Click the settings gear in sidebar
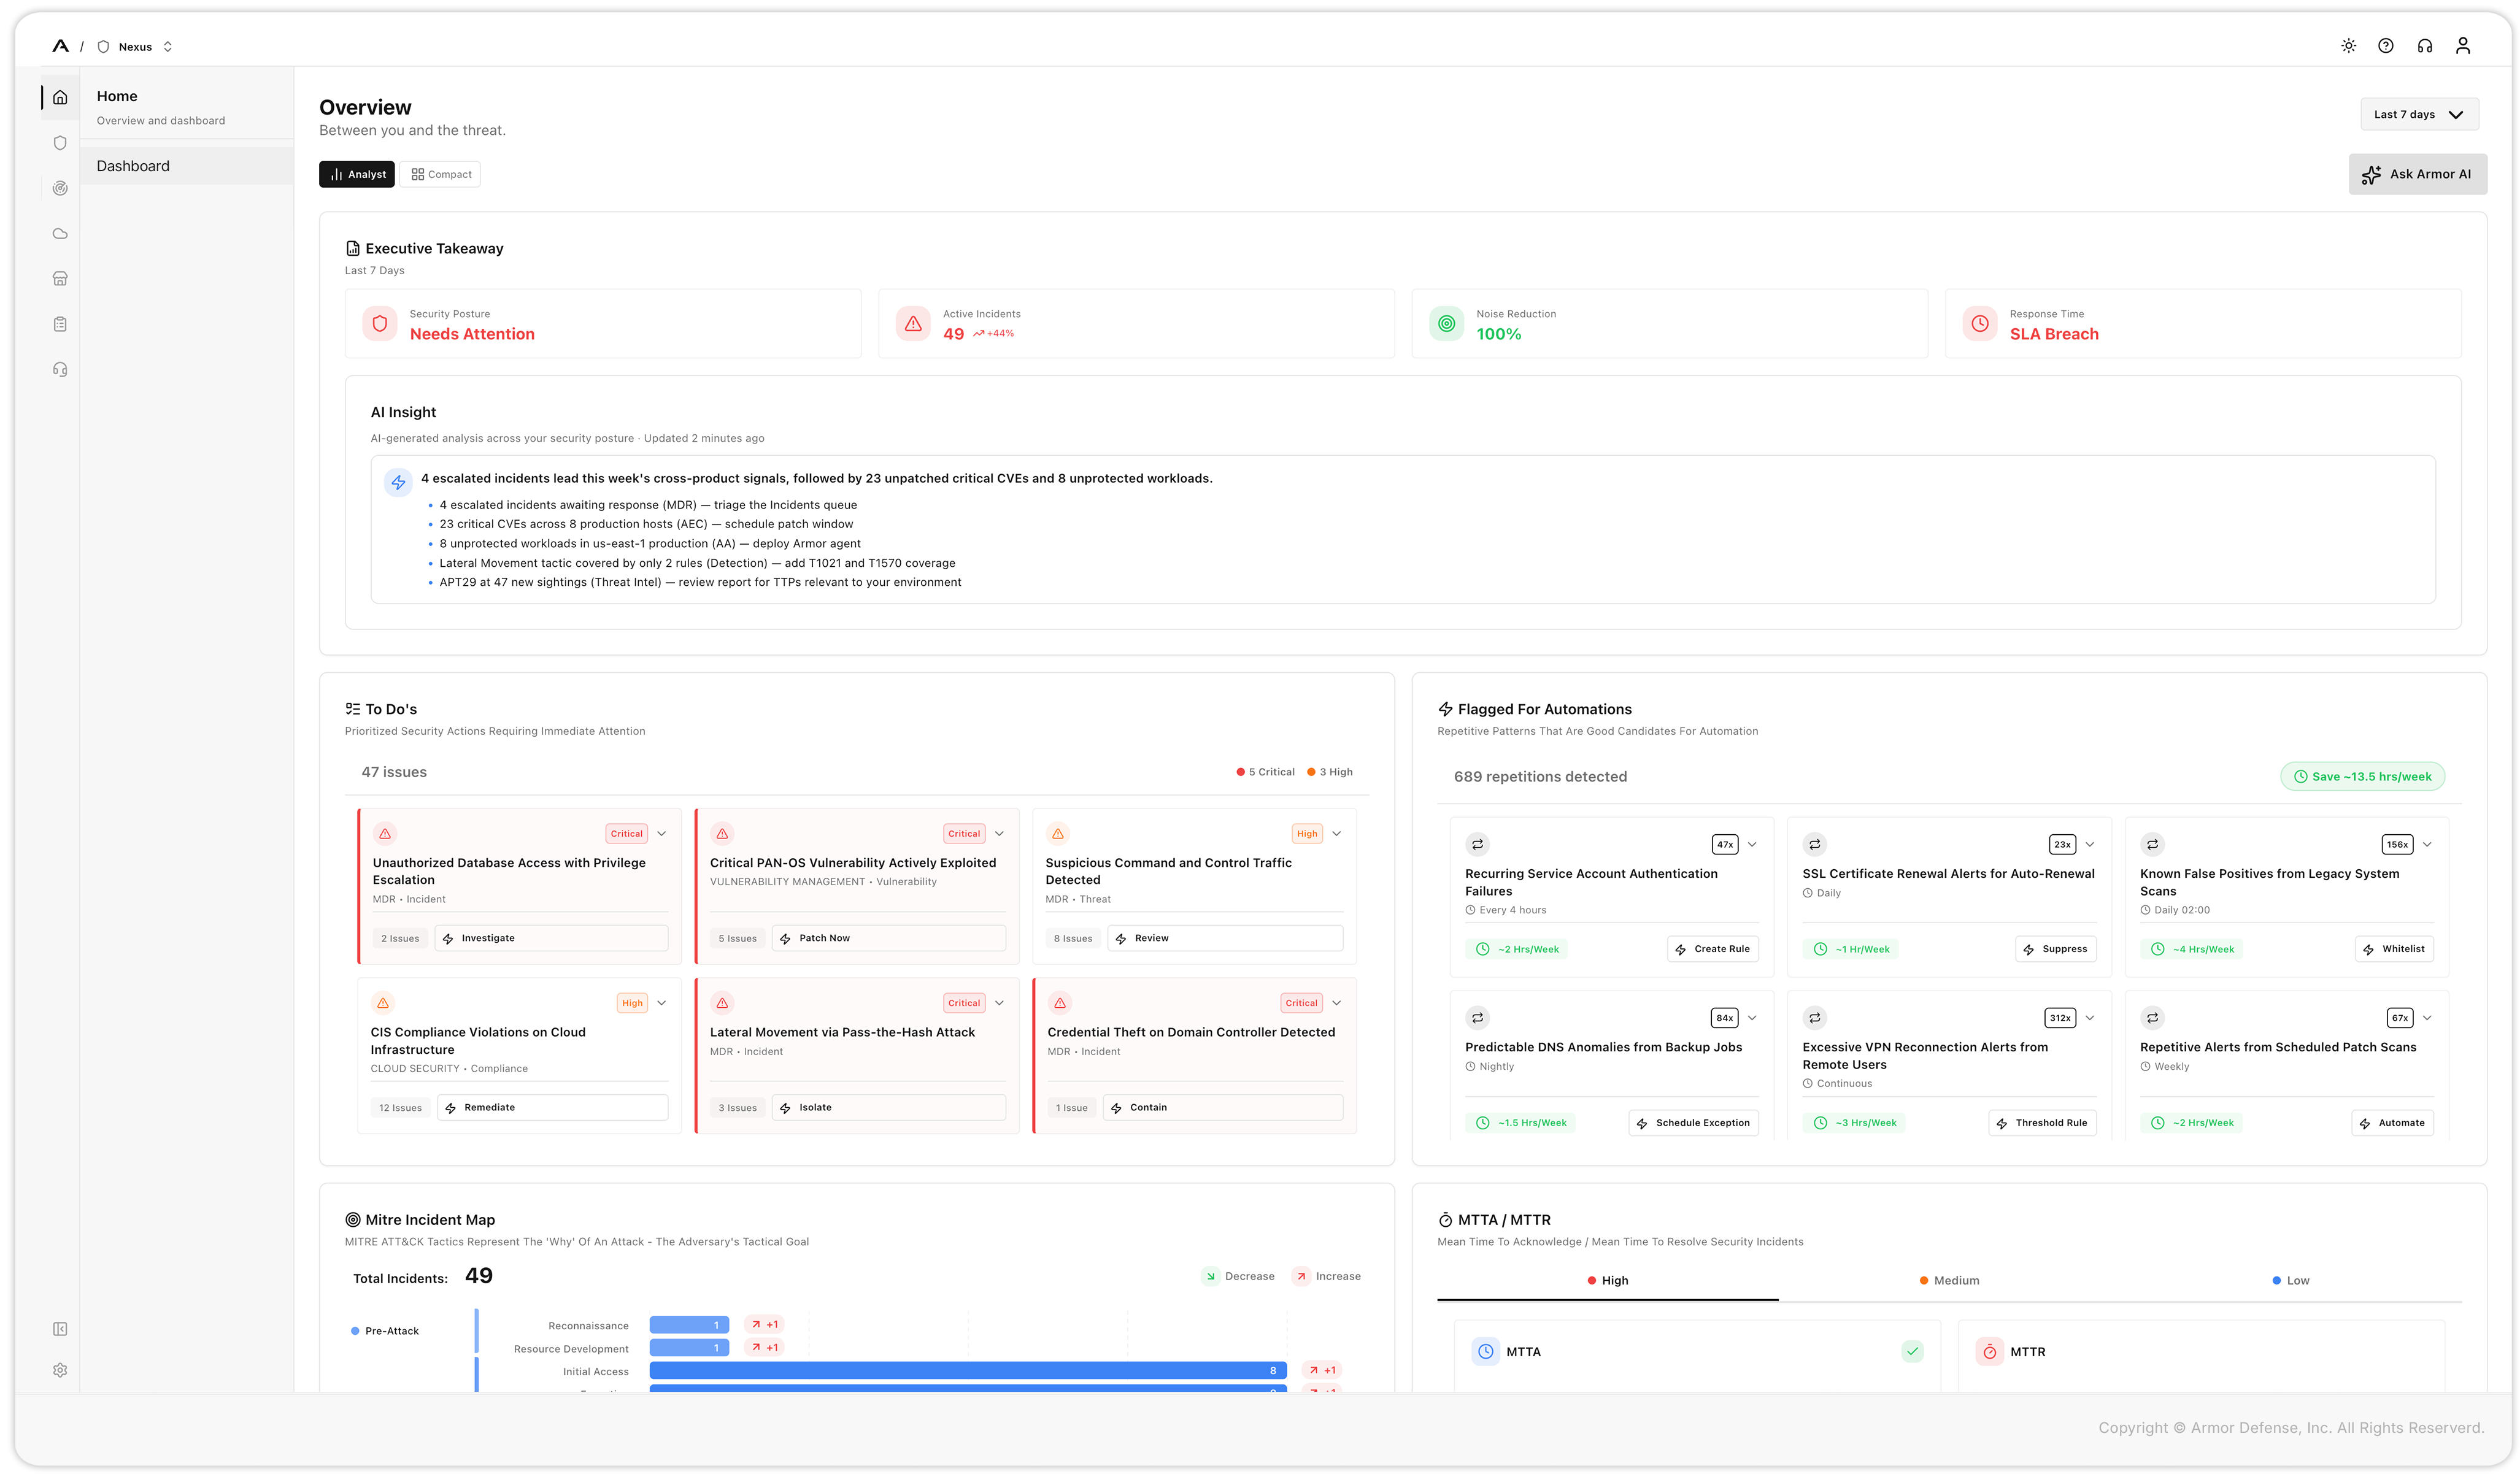Image resolution: width=2520 pixels, height=1474 pixels. tap(60, 1370)
